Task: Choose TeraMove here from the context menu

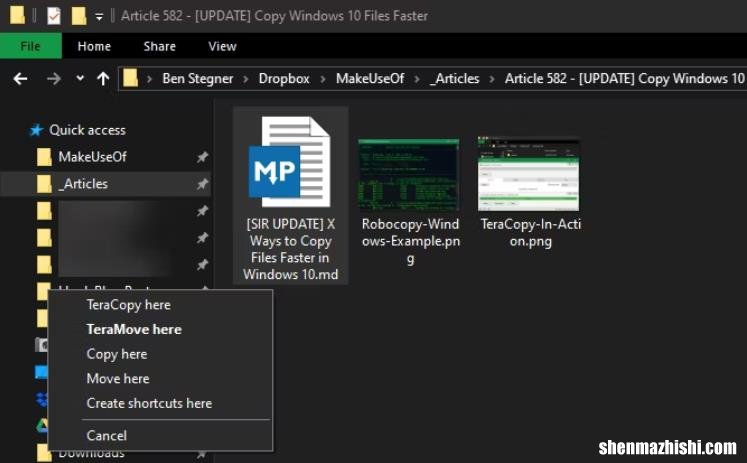Action: pyautogui.click(x=134, y=330)
